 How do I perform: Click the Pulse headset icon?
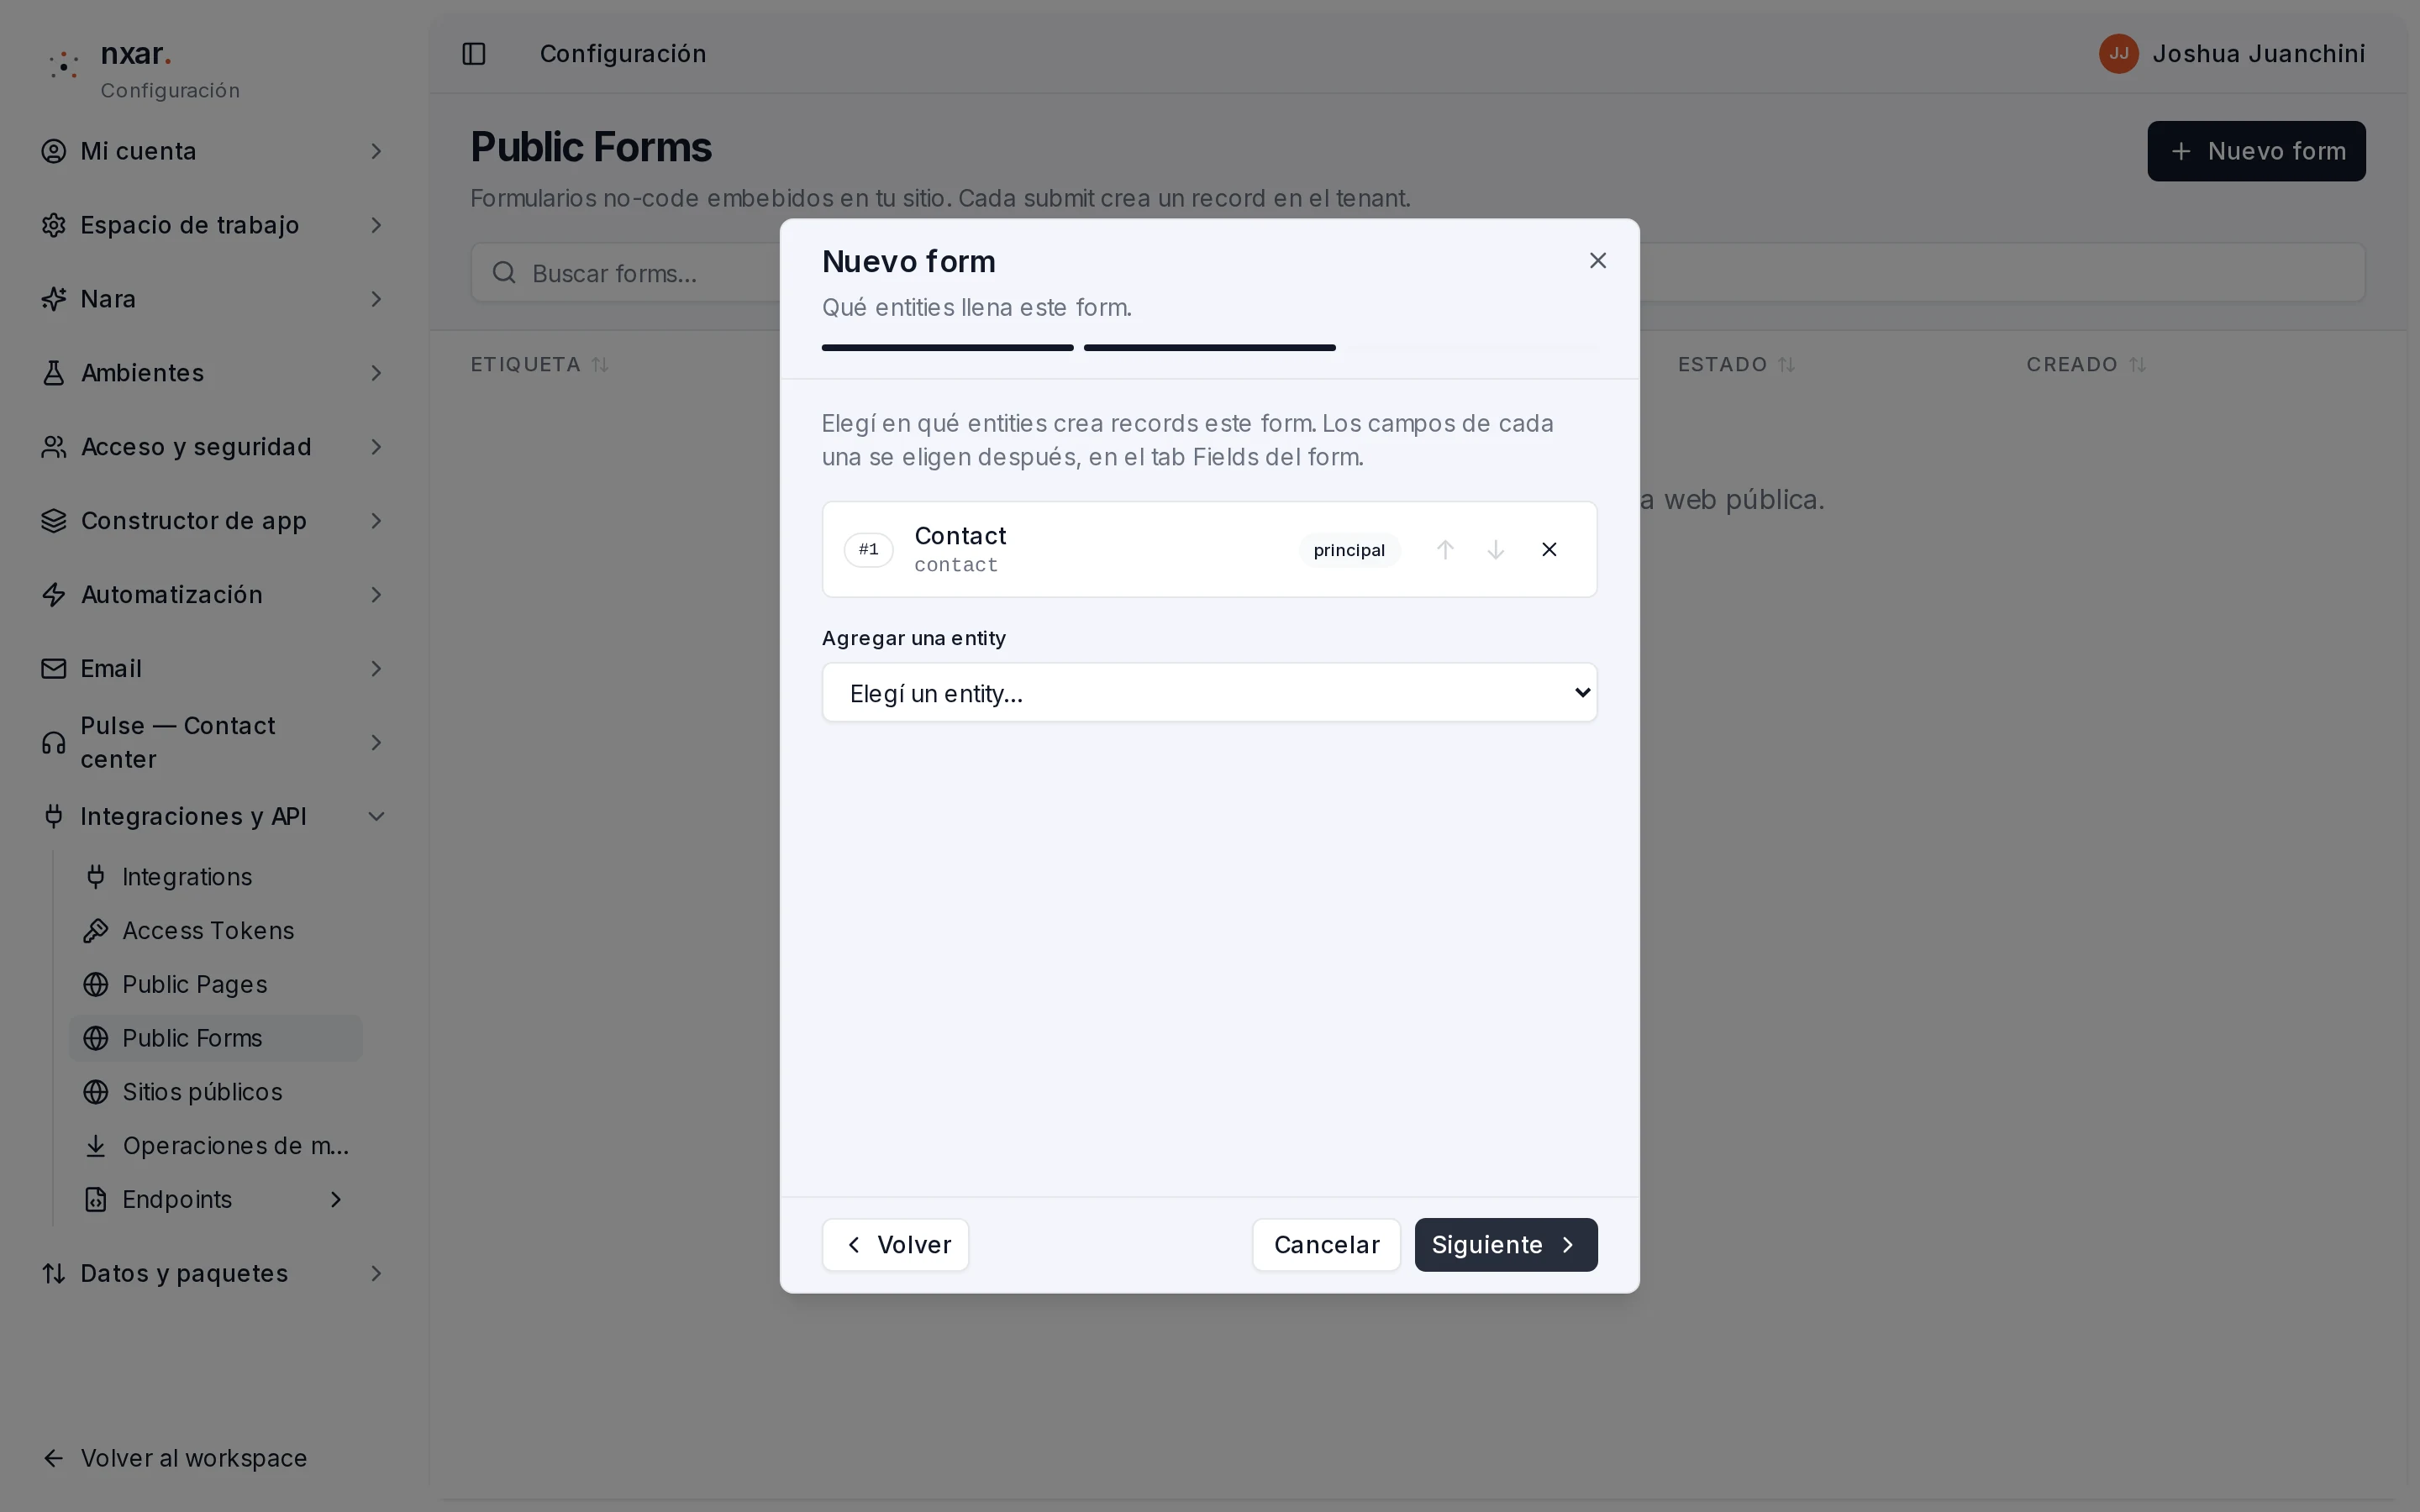[x=54, y=743]
